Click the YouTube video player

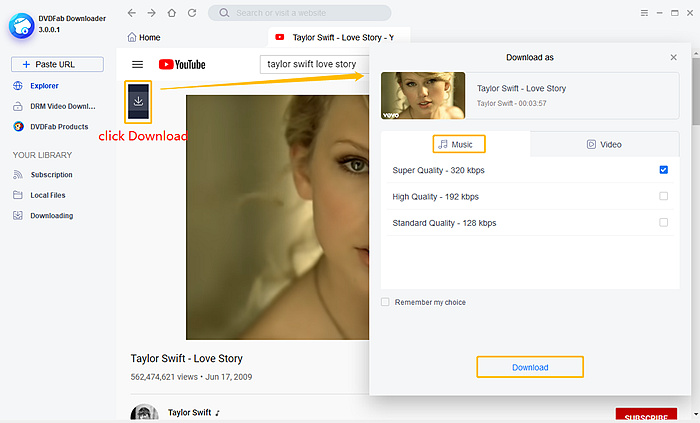pos(277,217)
